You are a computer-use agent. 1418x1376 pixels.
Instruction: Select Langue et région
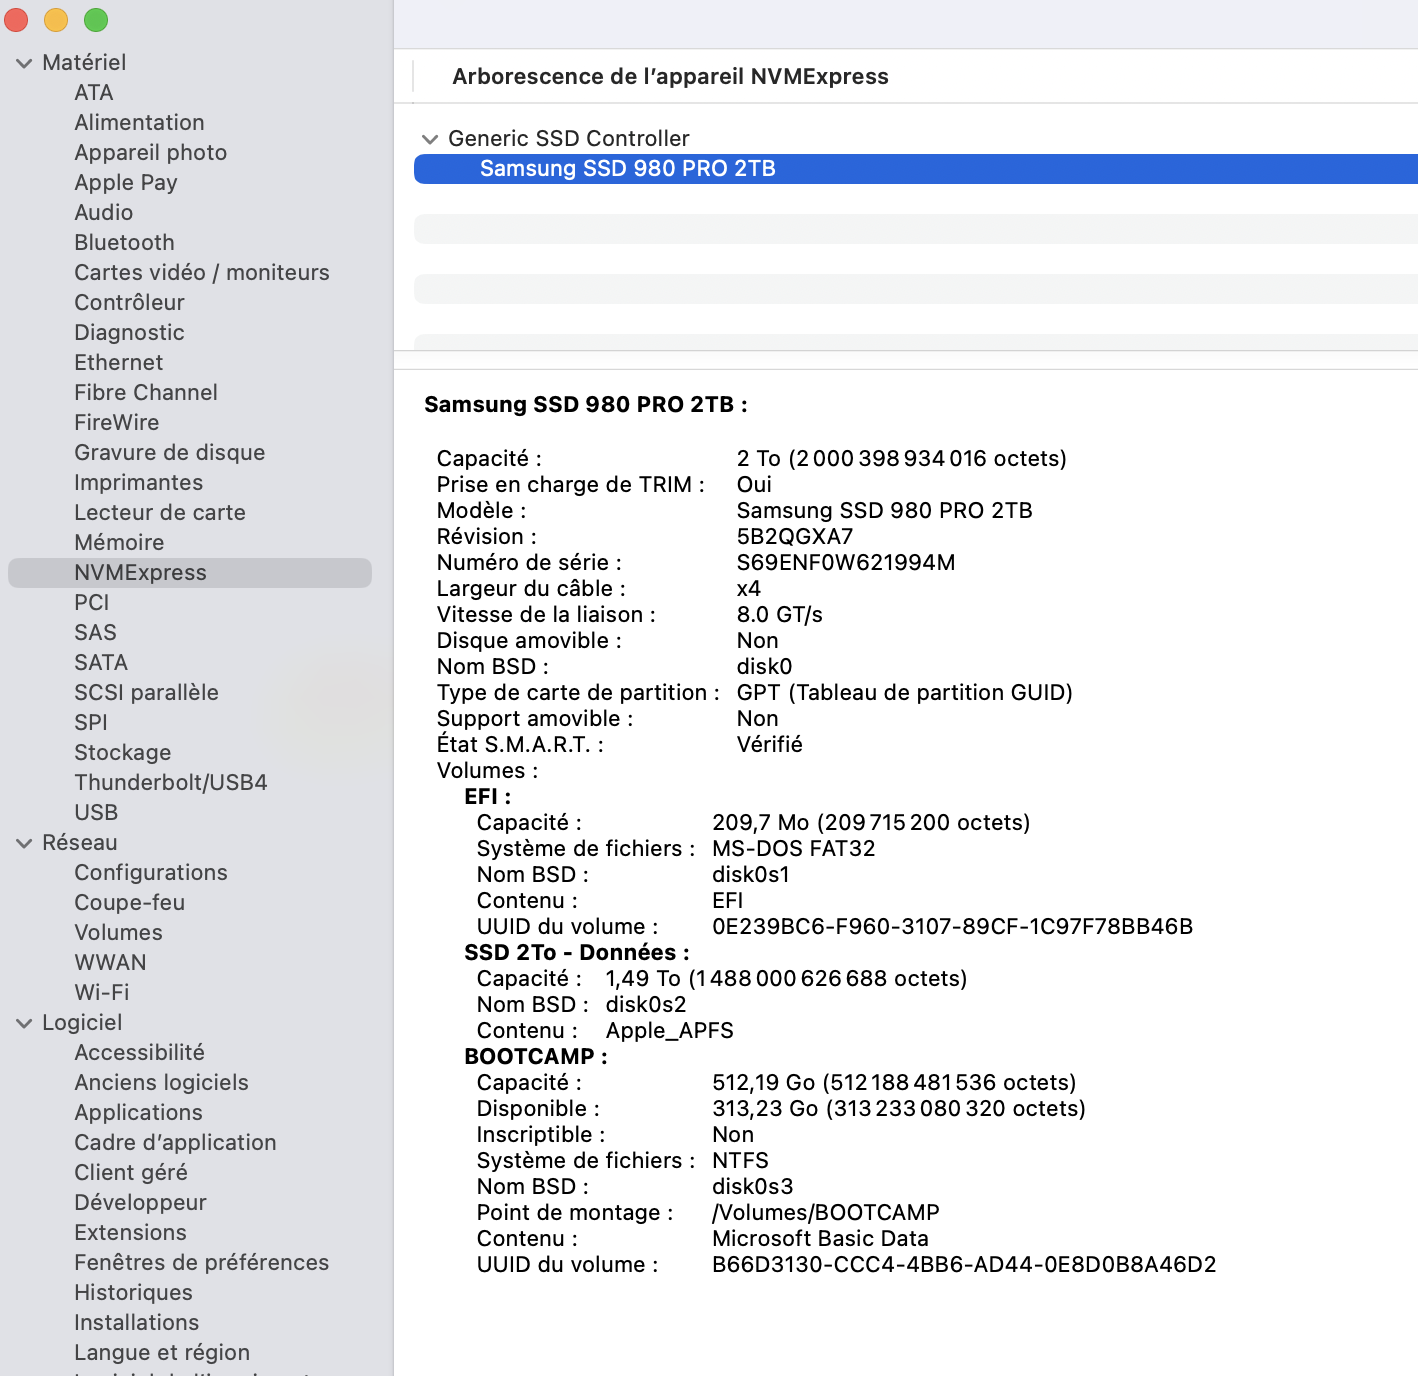162,1352
